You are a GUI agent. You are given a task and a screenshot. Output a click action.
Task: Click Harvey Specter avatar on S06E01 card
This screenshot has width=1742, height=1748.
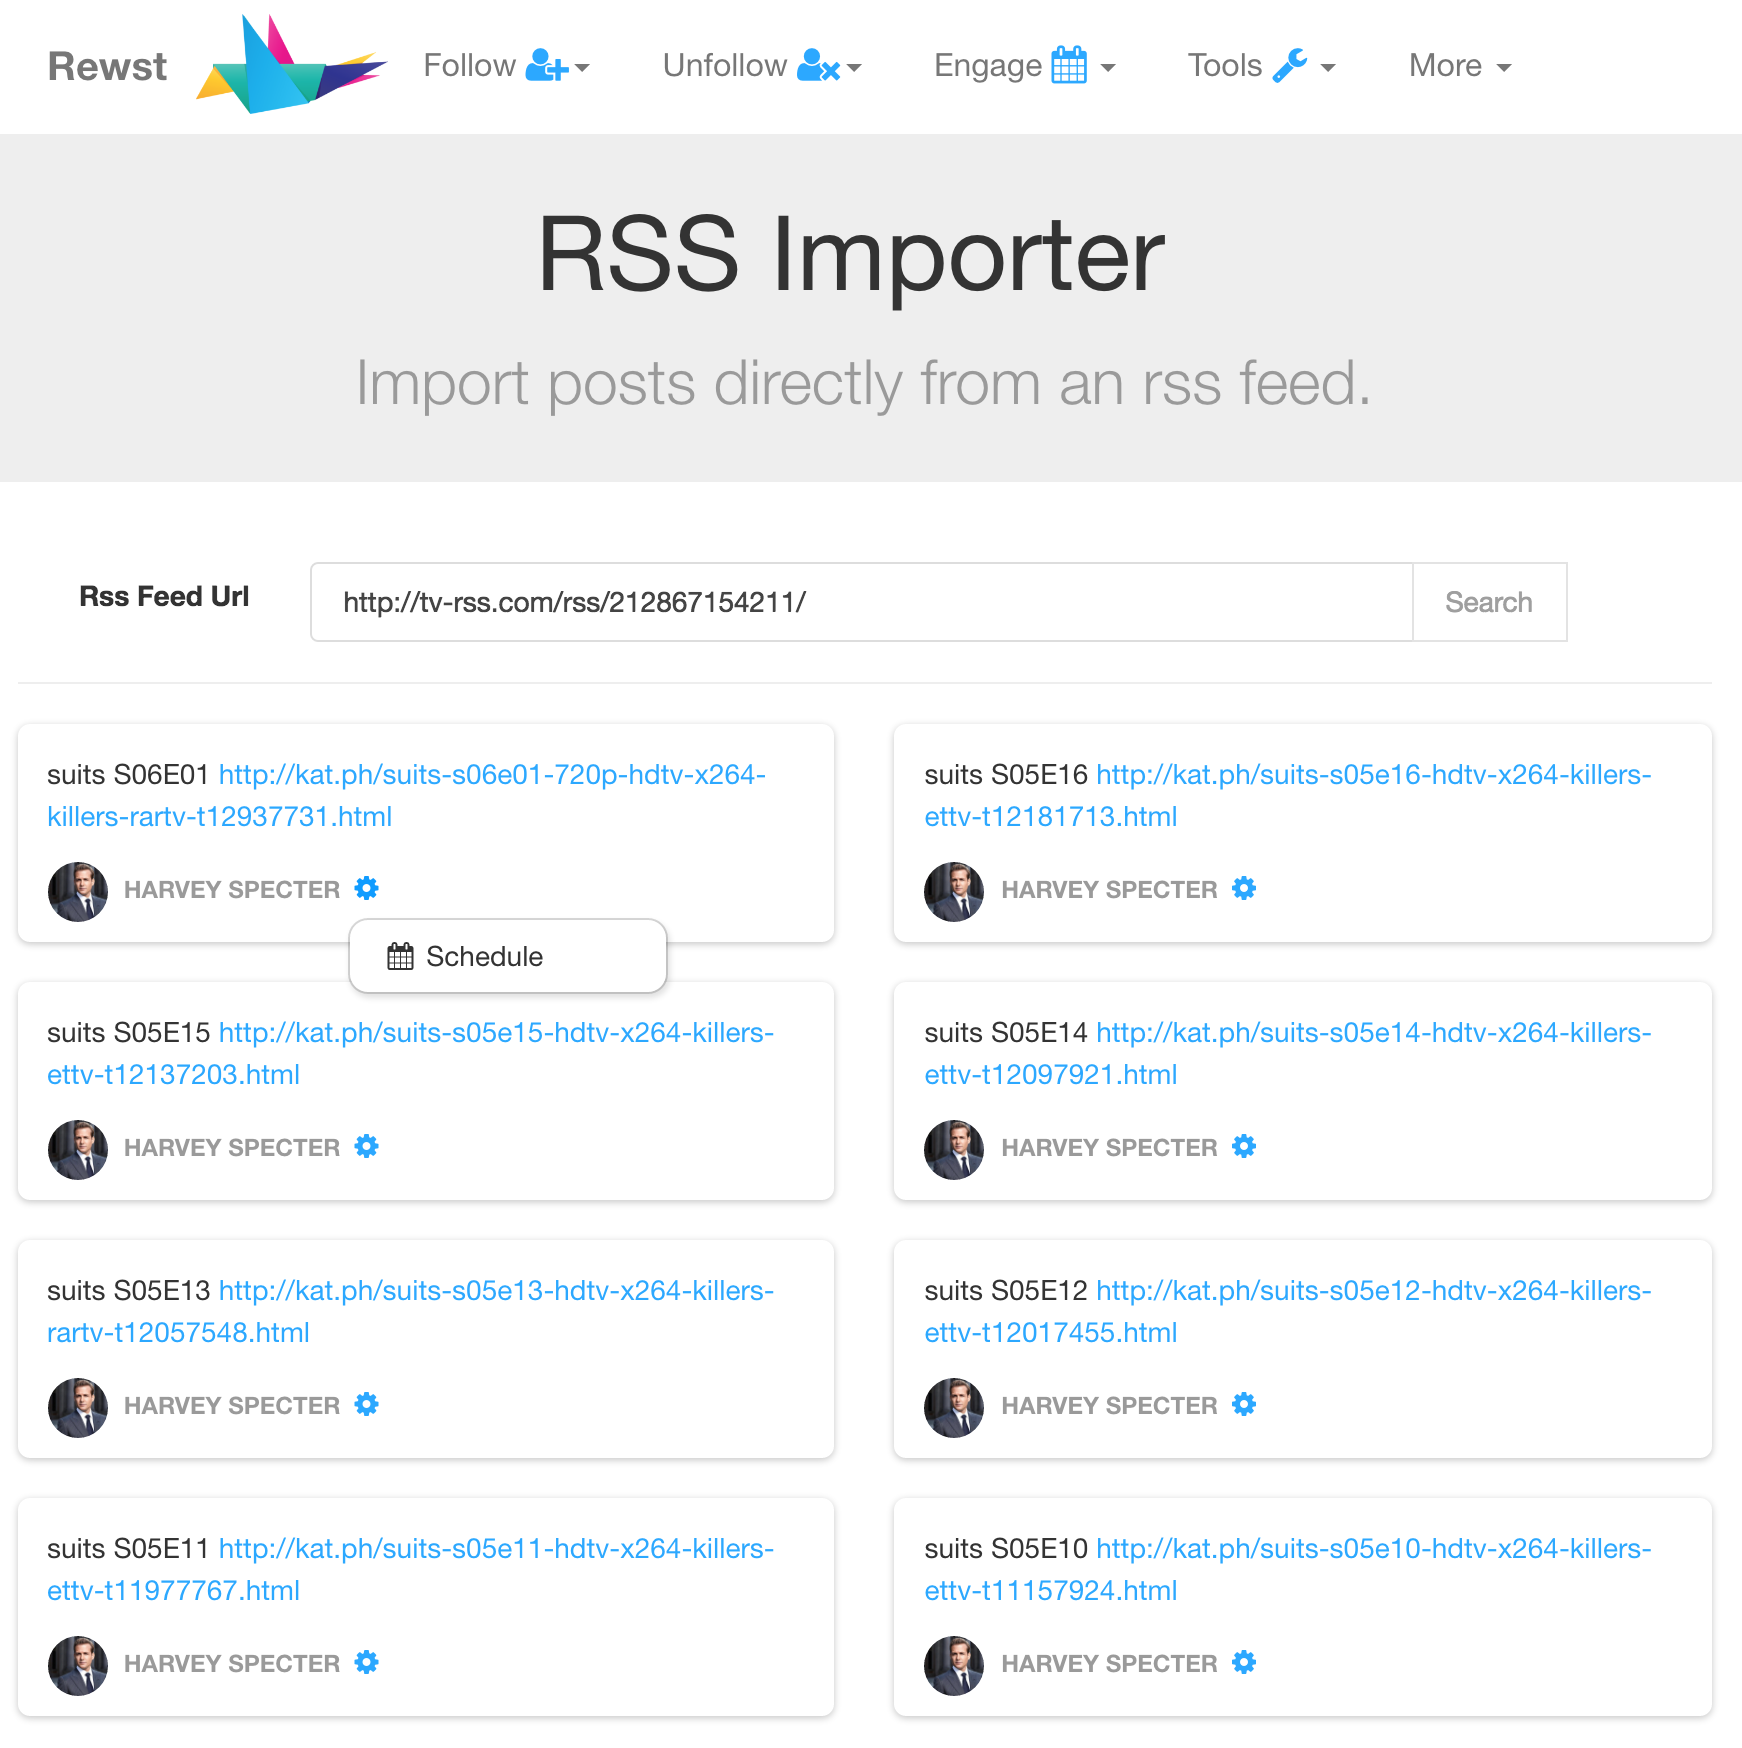coord(78,891)
